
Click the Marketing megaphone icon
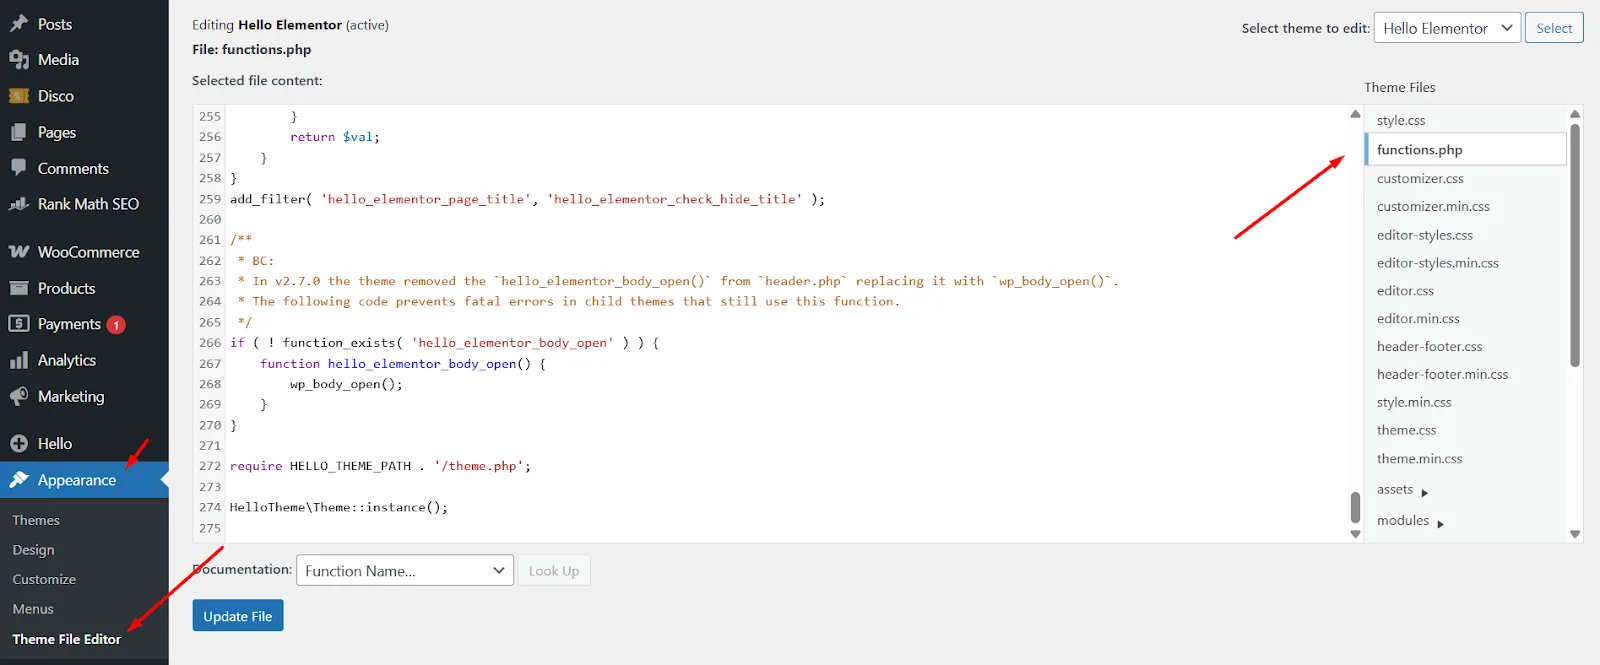(19, 396)
